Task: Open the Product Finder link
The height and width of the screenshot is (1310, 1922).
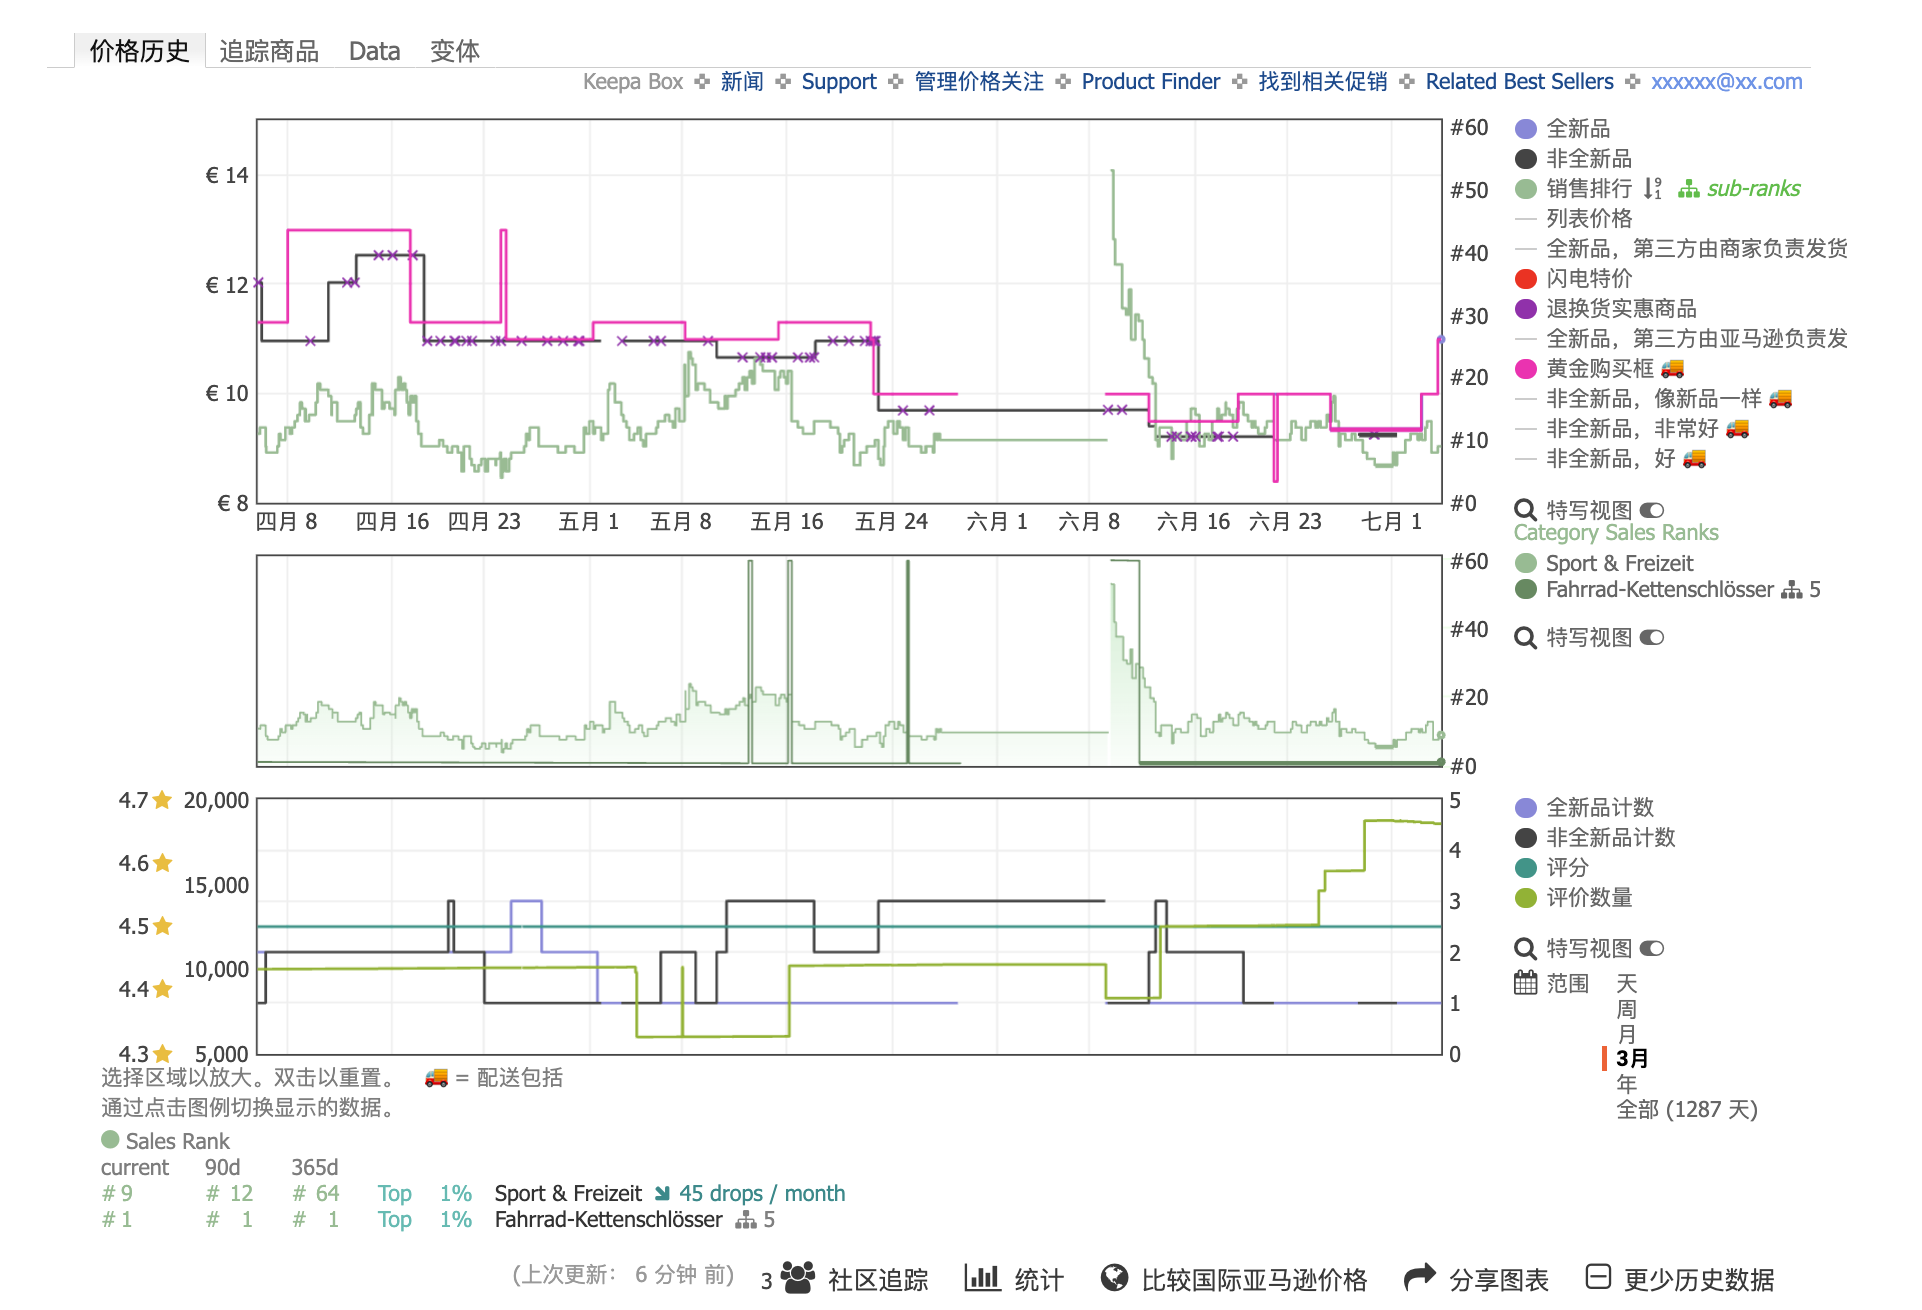Action: tap(1150, 82)
